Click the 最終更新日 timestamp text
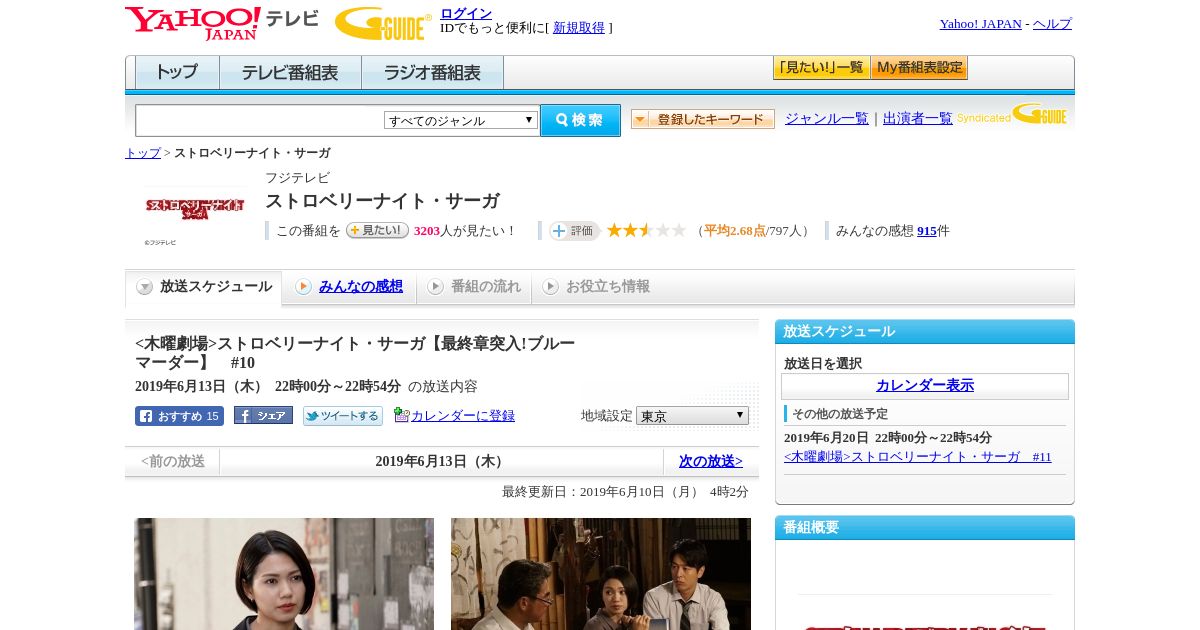This screenshot has width=1200, height=630. tap(625, 492)
